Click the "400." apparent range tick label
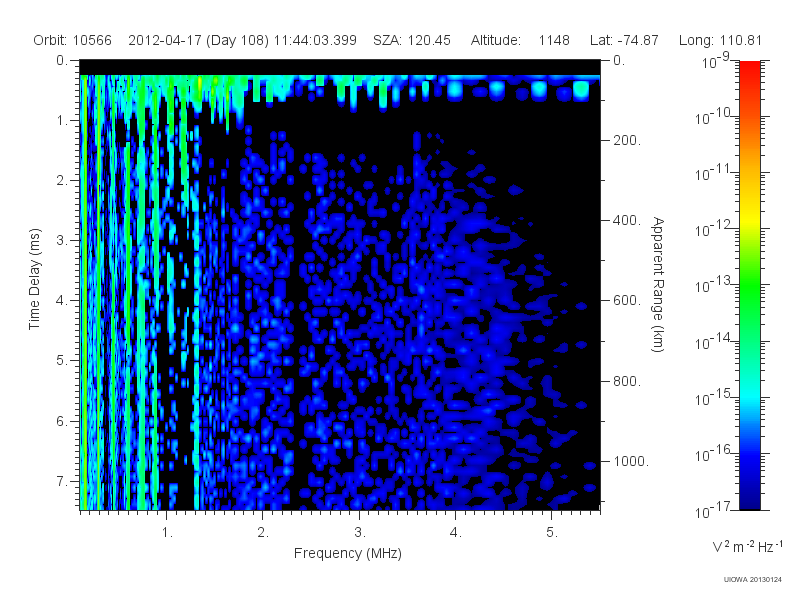This screenshot has width=800, height=600. [x=627, y=220]
